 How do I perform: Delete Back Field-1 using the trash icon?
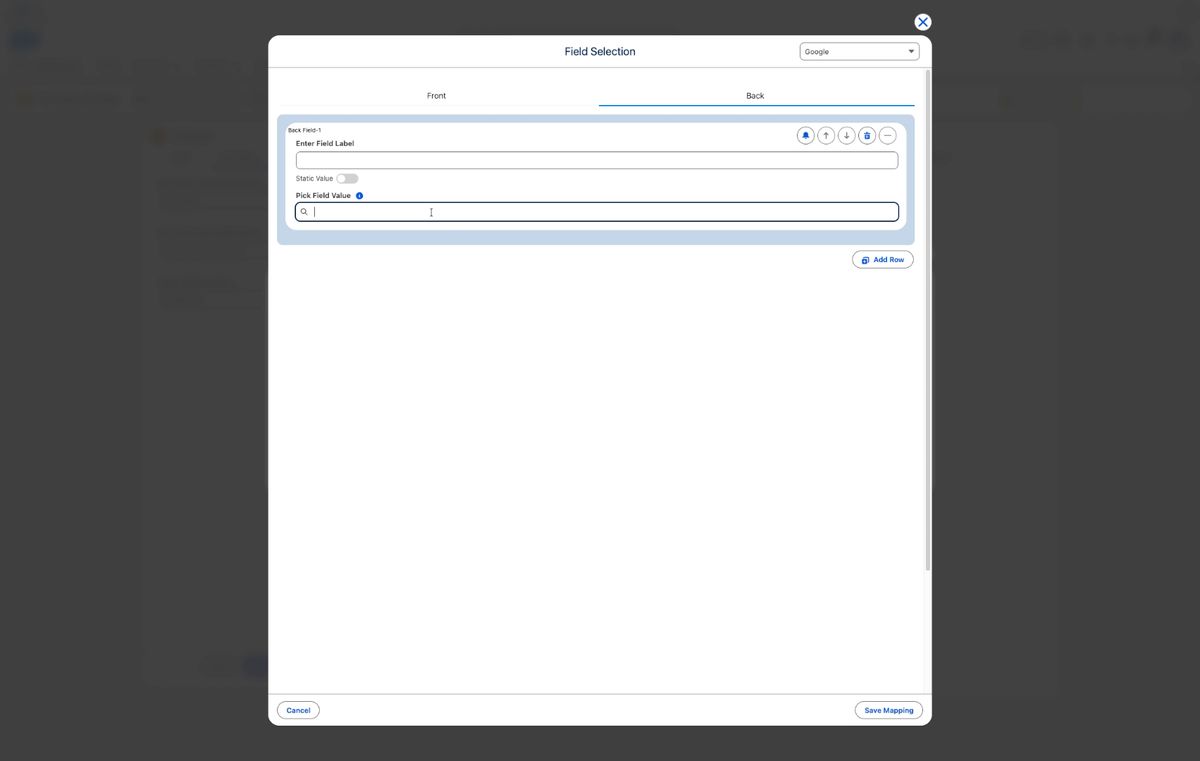[x=867, y=136]
